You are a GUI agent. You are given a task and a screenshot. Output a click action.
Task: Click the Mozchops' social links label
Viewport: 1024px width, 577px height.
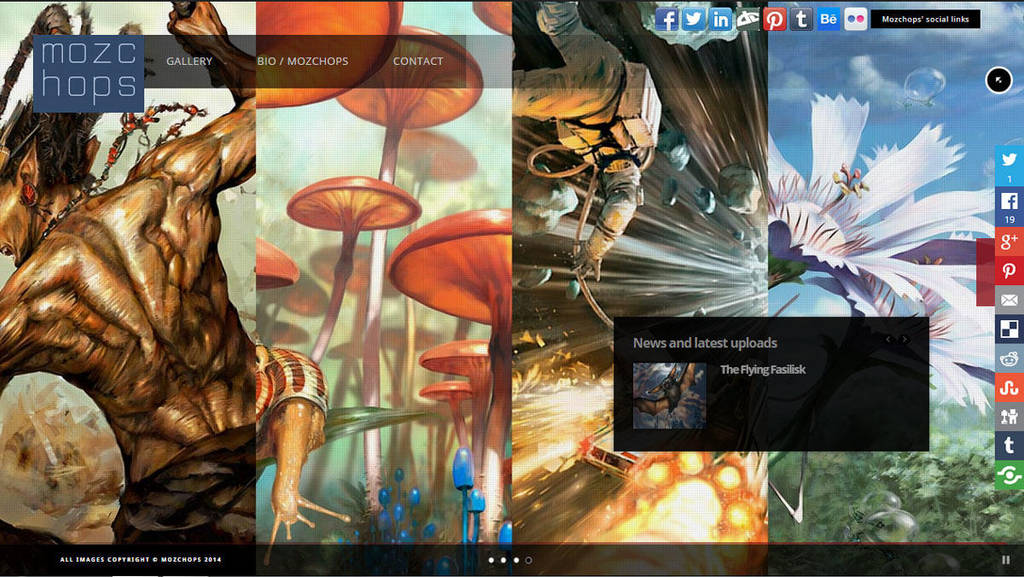(925, 19)
